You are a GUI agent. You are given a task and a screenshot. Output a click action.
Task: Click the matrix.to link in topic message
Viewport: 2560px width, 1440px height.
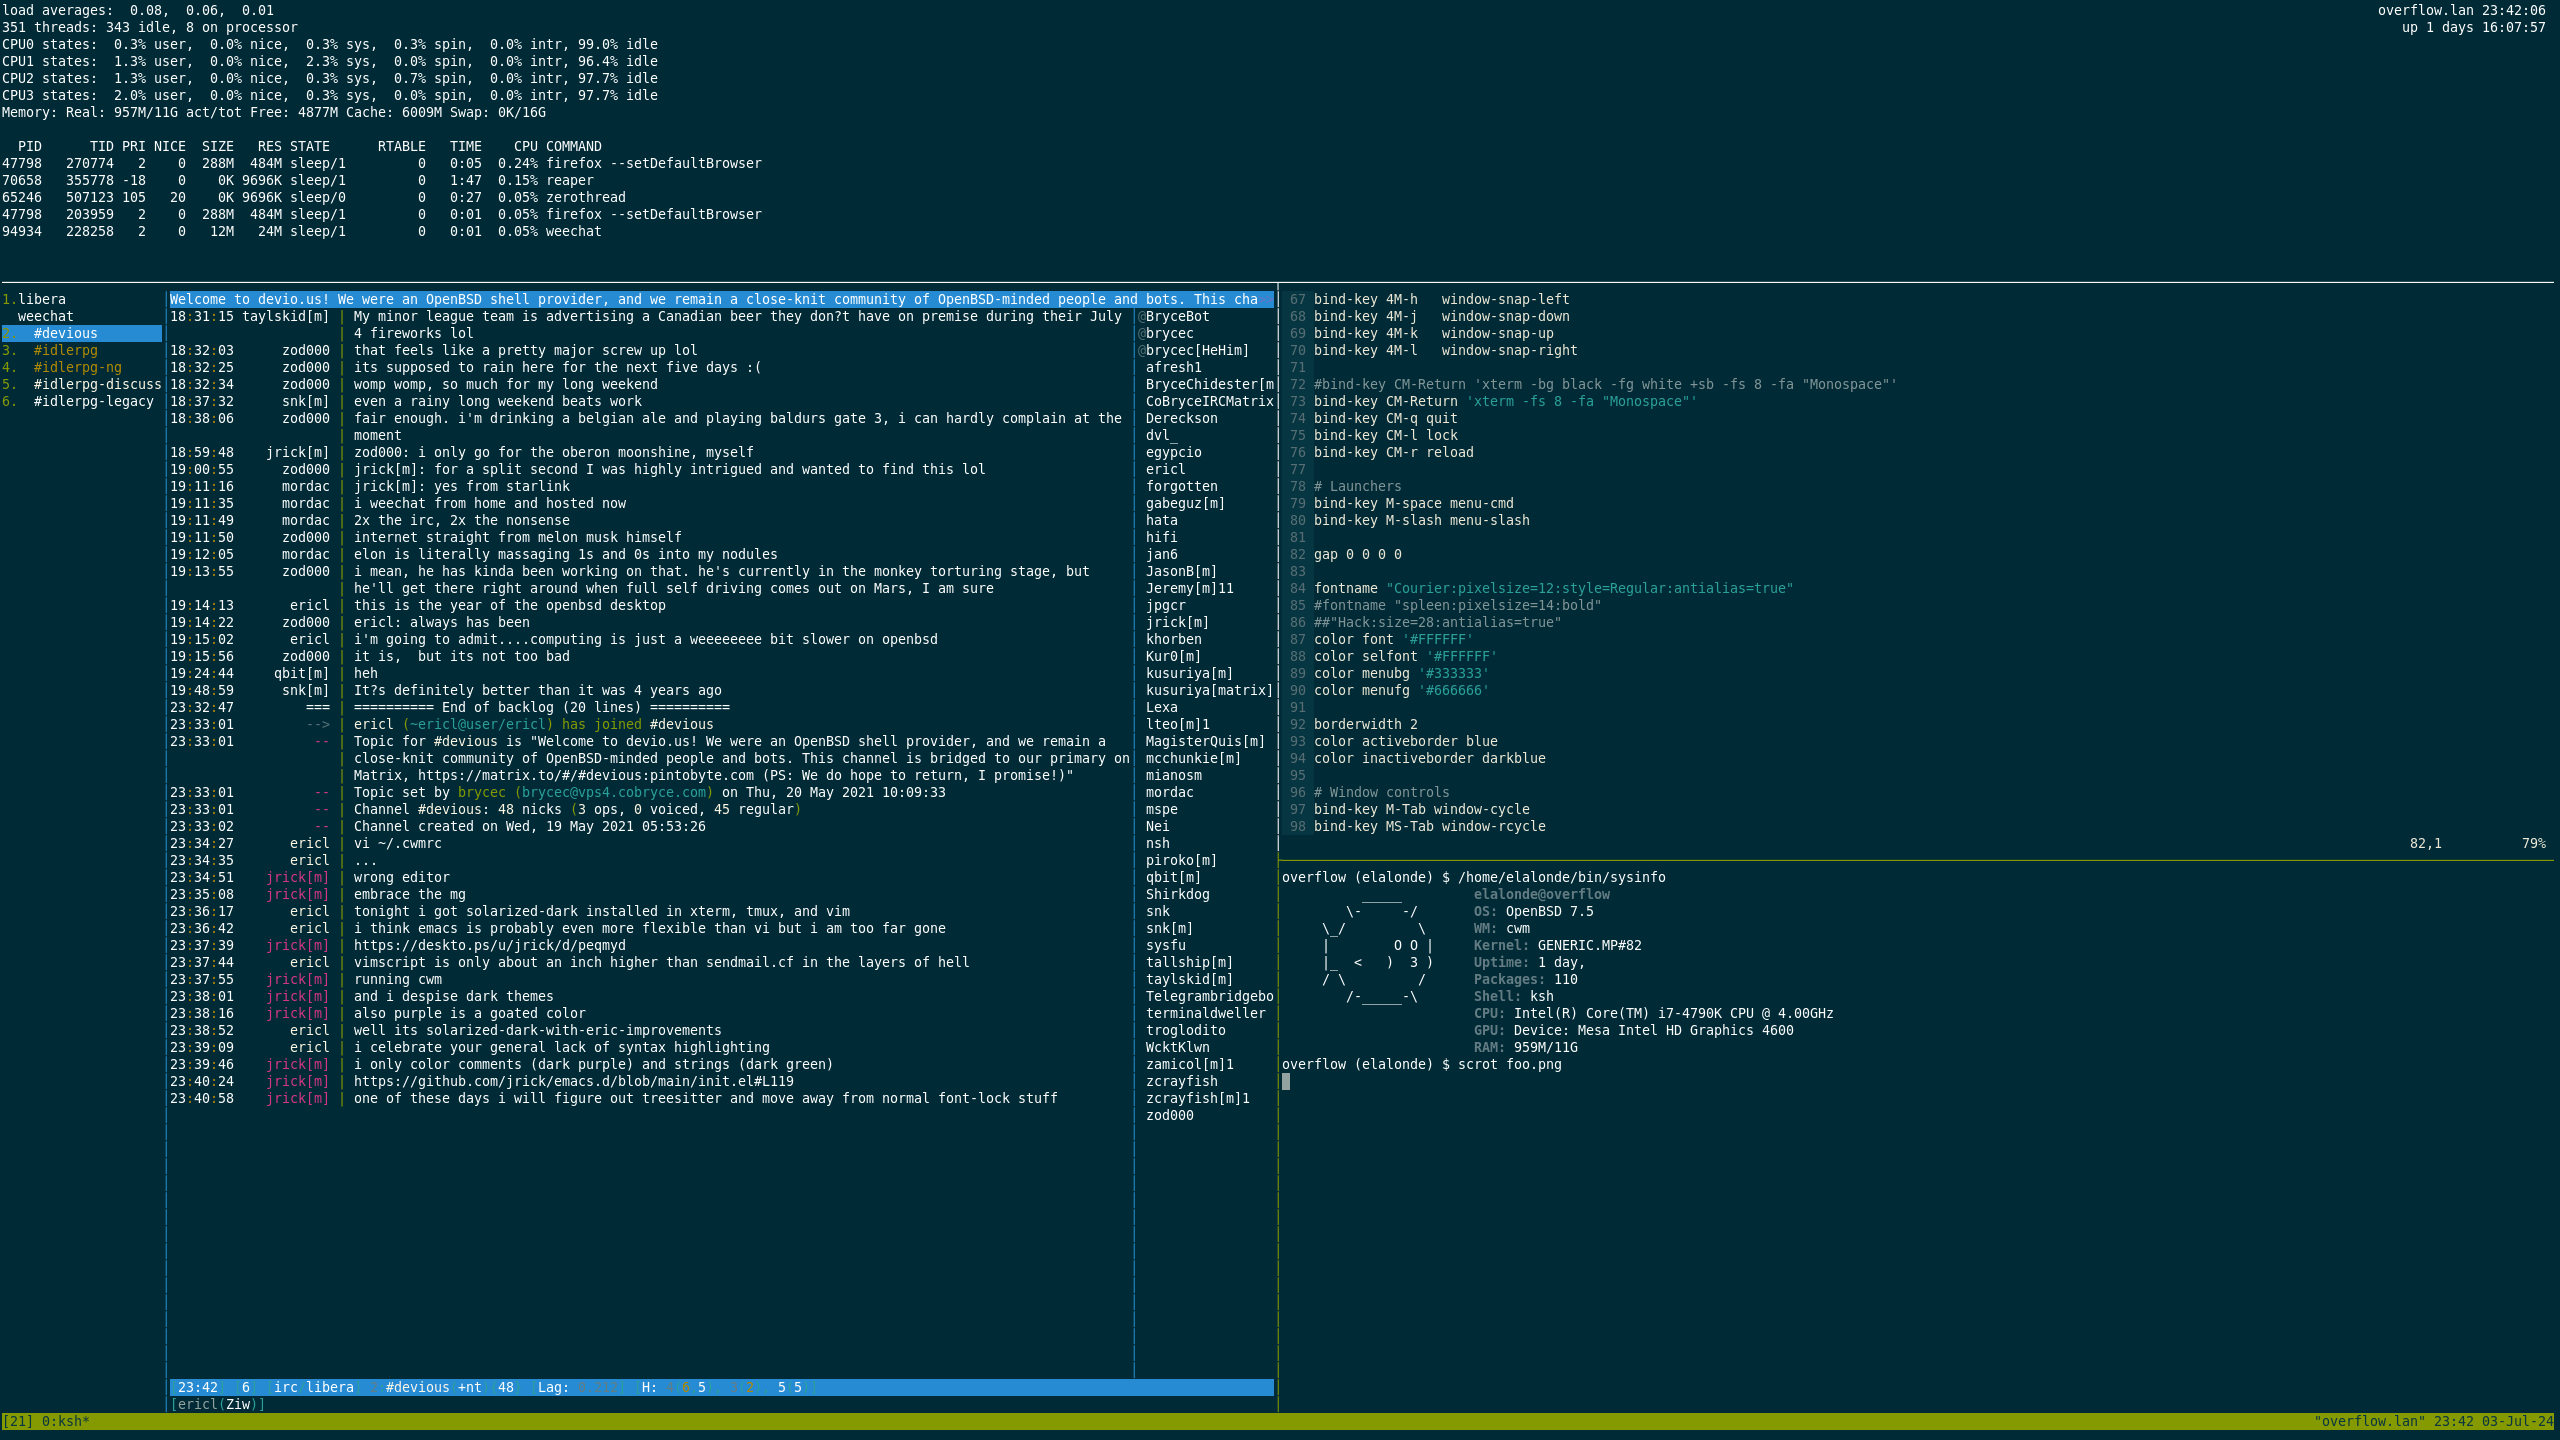tap(585, 775)
